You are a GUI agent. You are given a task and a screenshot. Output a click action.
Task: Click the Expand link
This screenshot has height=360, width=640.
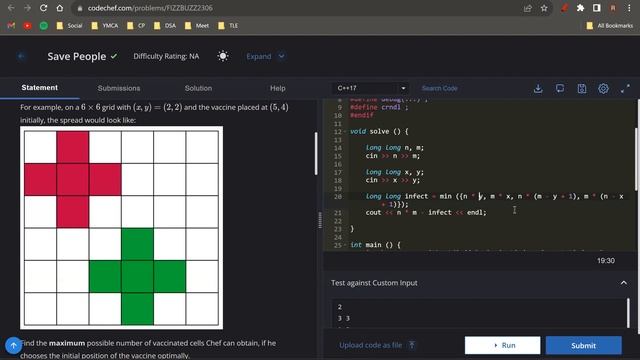[258, 56]
